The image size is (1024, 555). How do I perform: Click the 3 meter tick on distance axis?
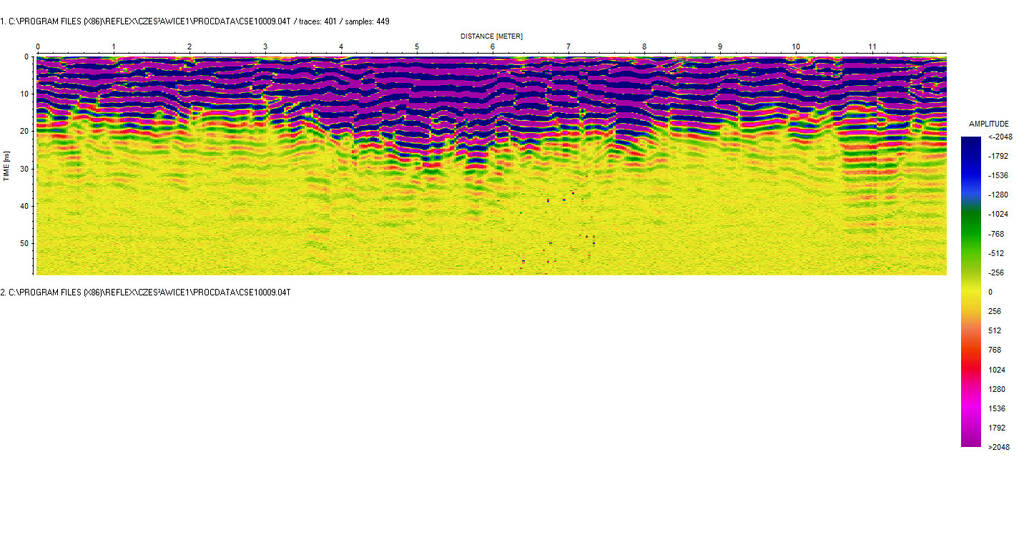pos(265,47)
